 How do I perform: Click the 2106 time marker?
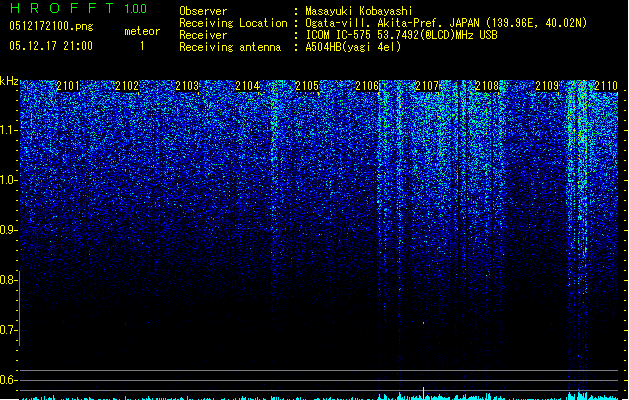click(367, 86)
